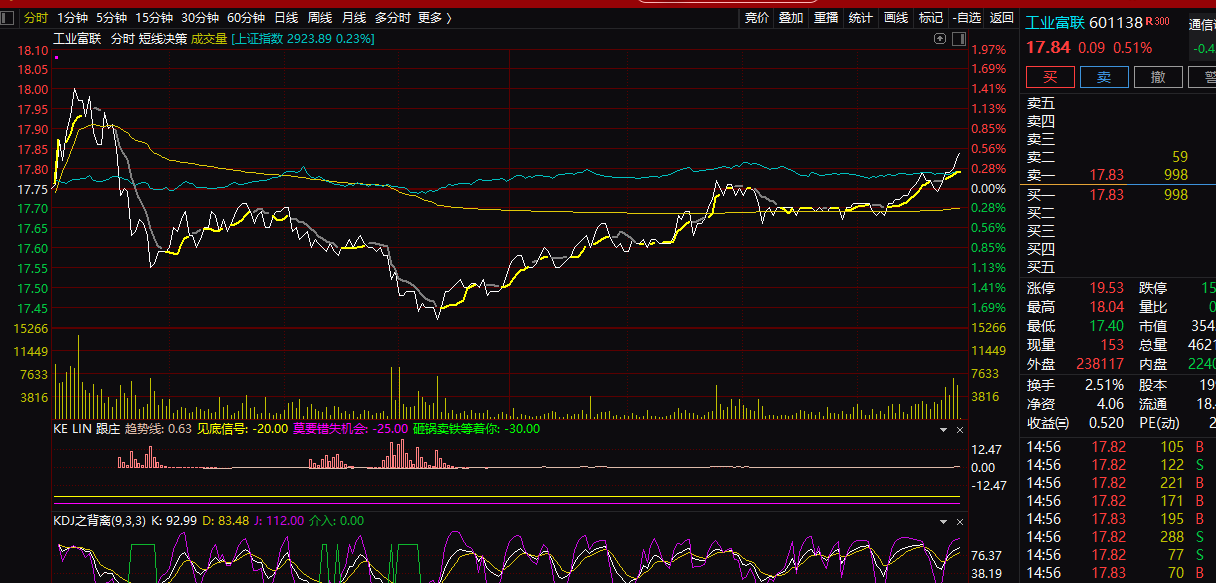Image resolution: width=1216 pixels, height=583 pixels.
Task: Click the red 买 buy button
Action: coord(1050,77)
